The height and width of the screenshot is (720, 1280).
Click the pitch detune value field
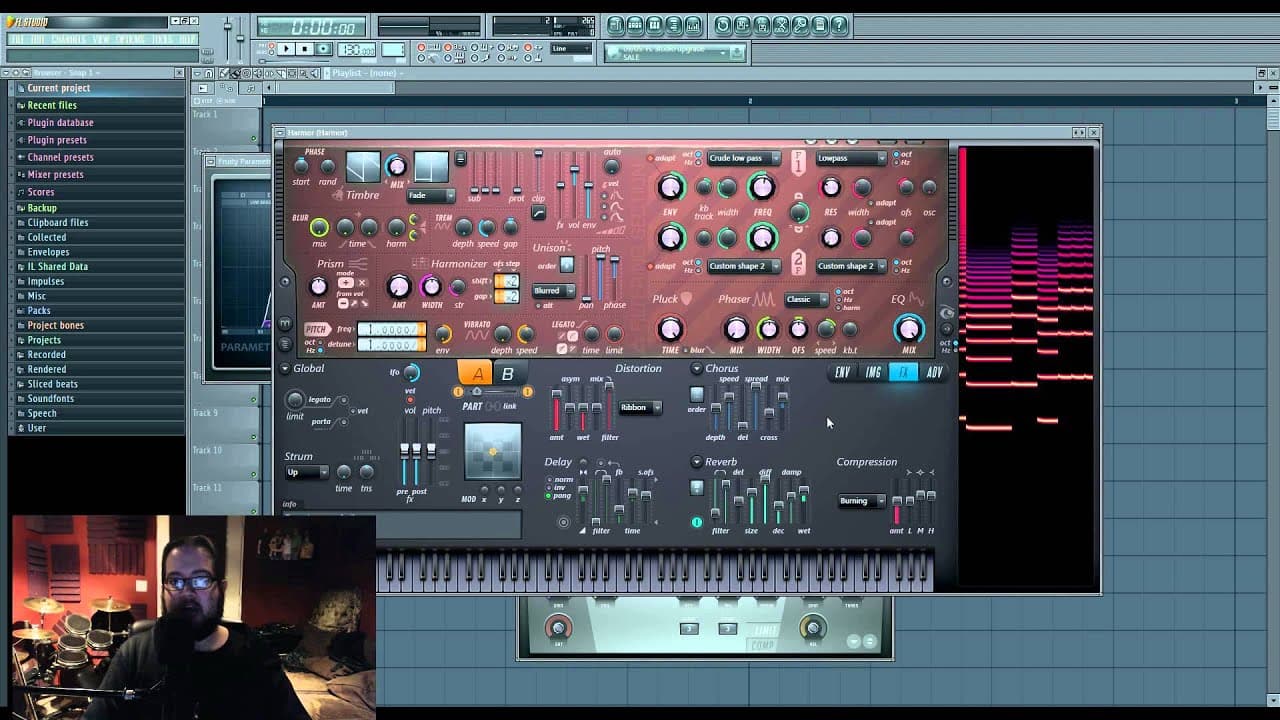[x=392, y=344]
